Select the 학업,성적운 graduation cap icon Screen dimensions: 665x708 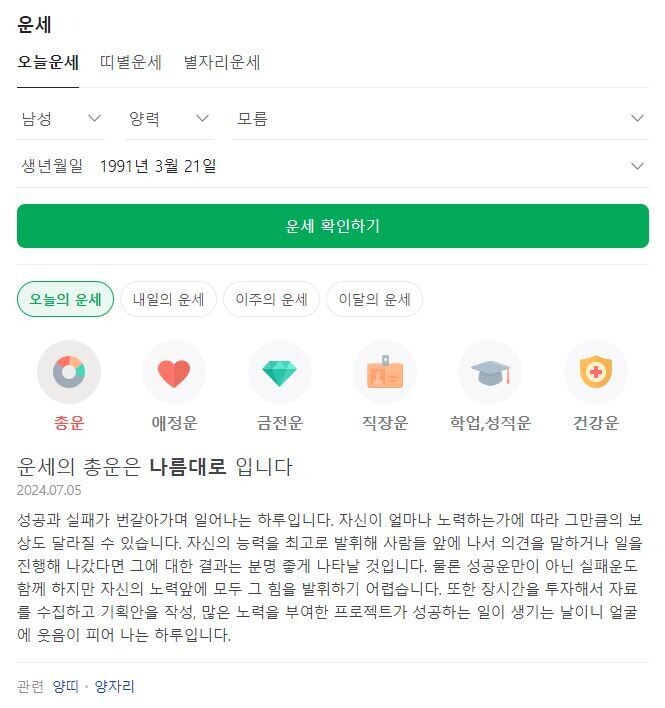(490, 372)
